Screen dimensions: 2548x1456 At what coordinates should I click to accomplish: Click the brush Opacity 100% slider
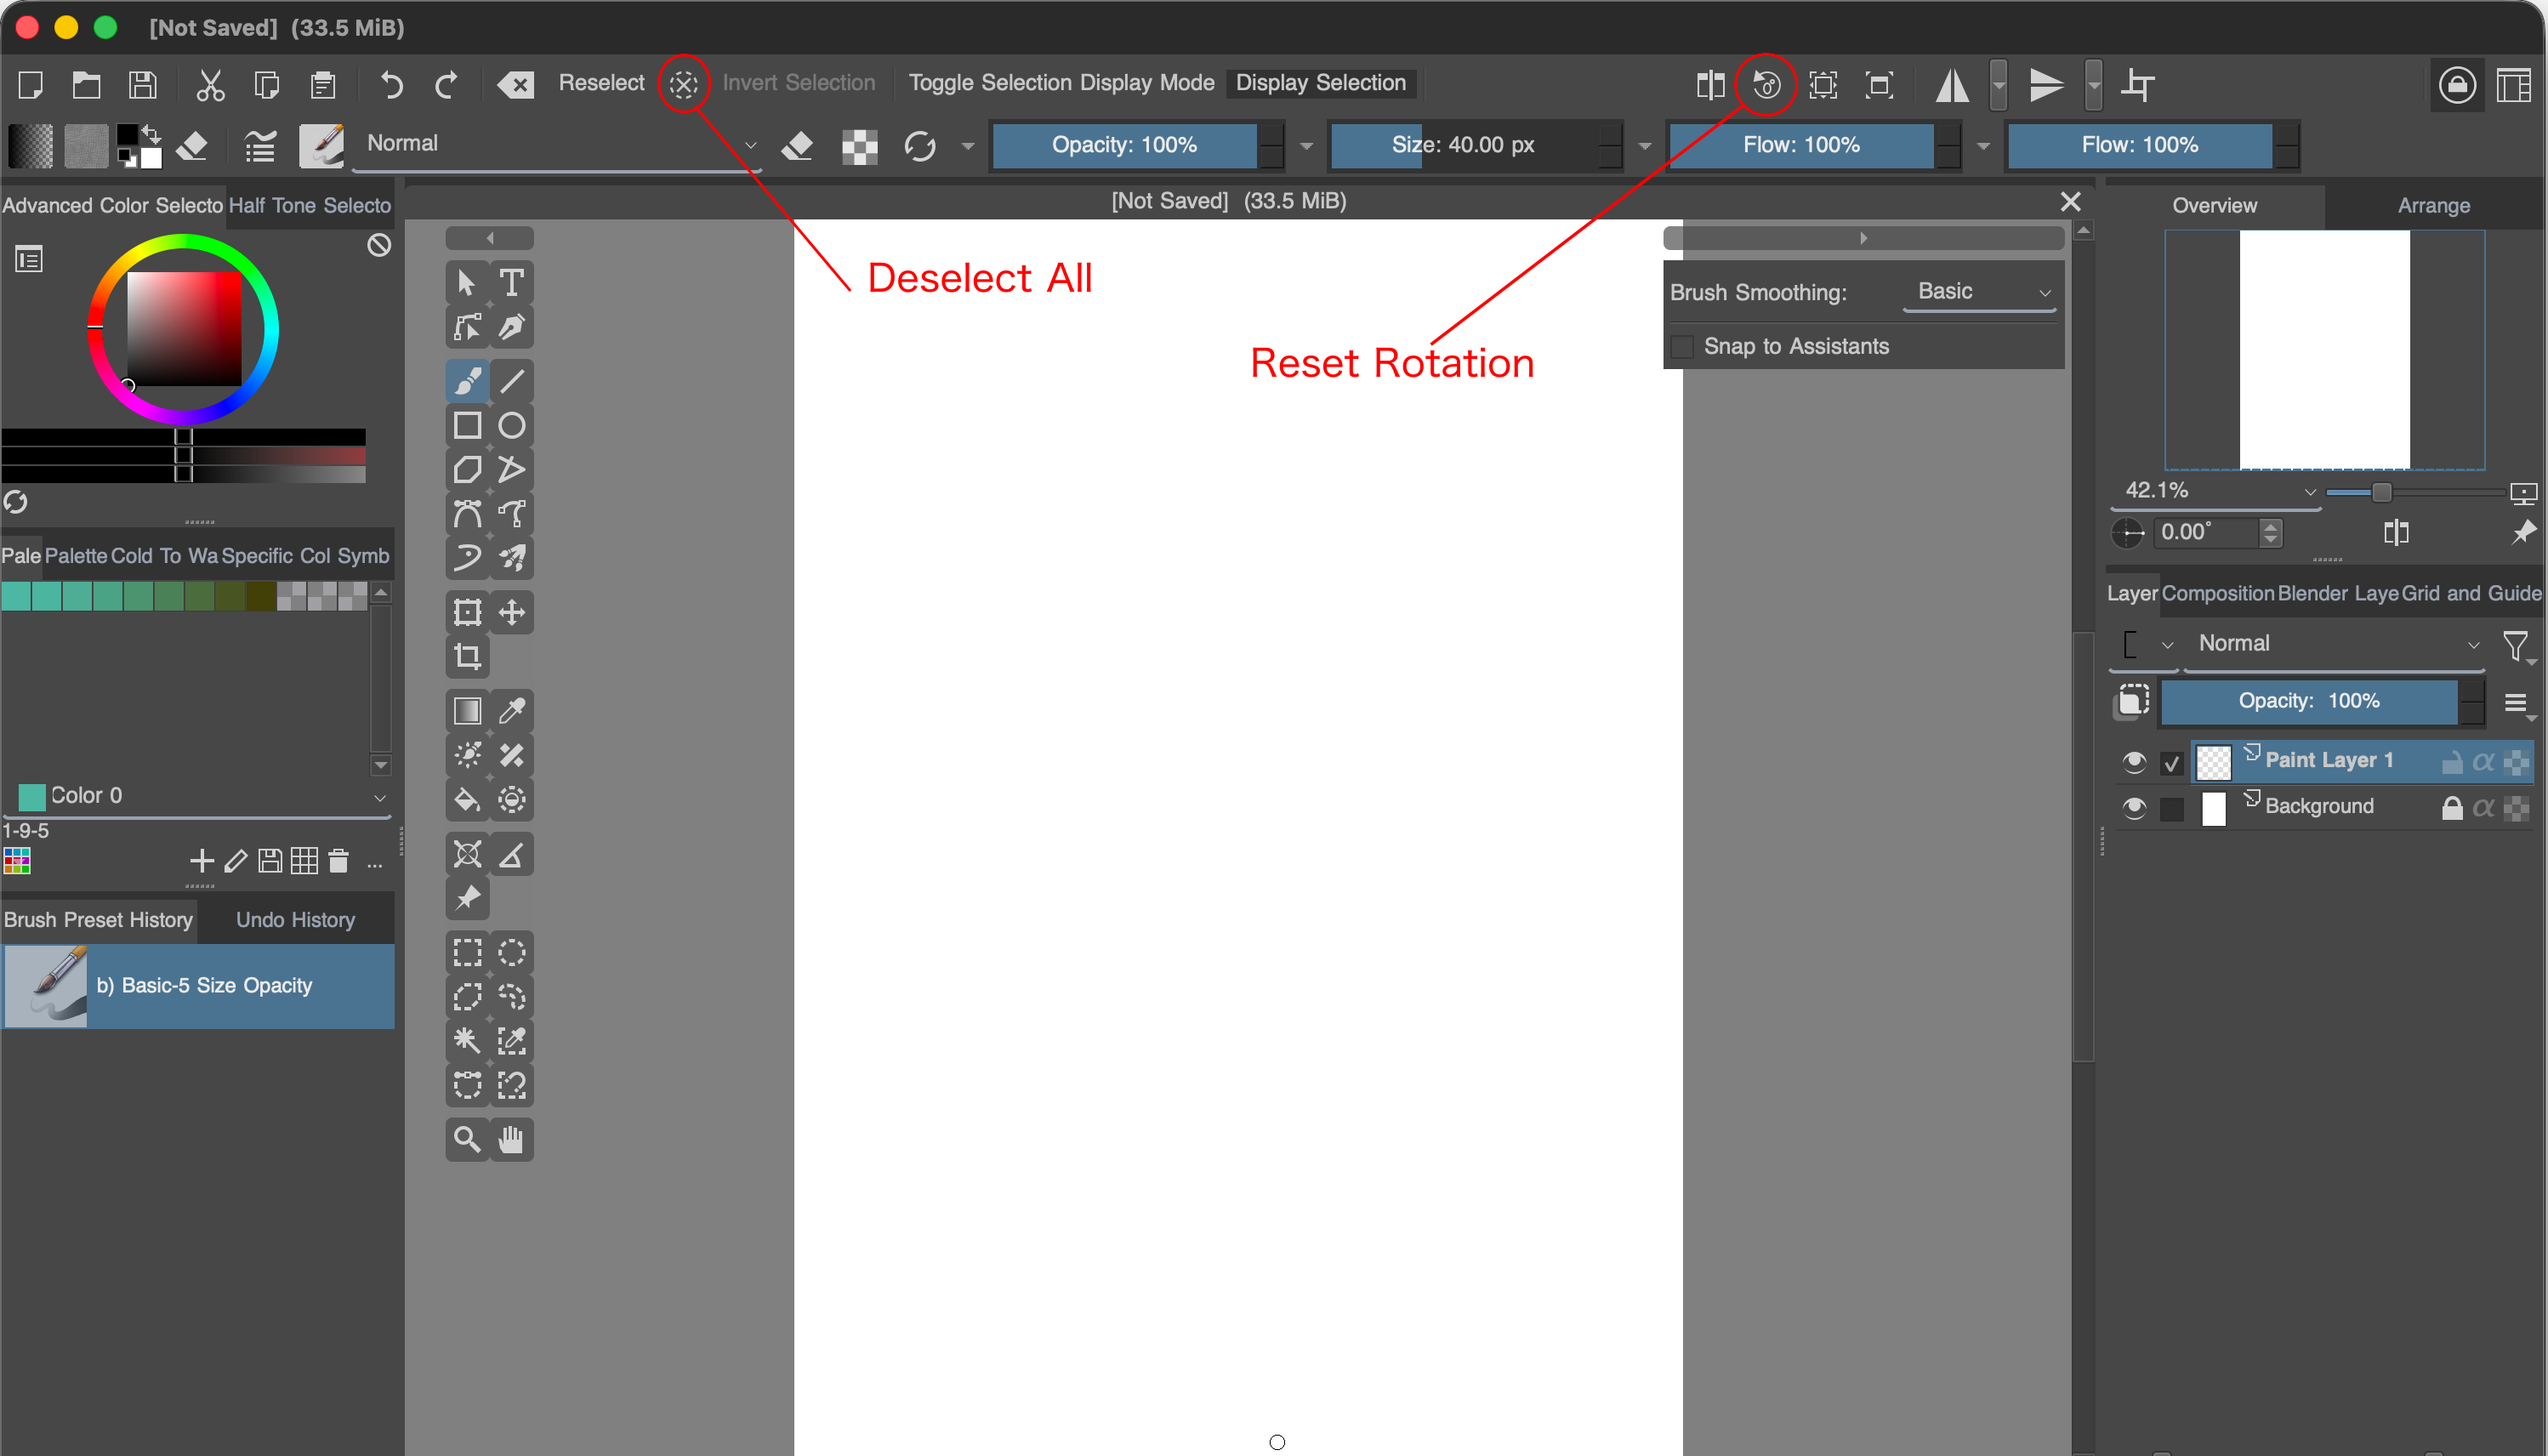point(1124,145)
